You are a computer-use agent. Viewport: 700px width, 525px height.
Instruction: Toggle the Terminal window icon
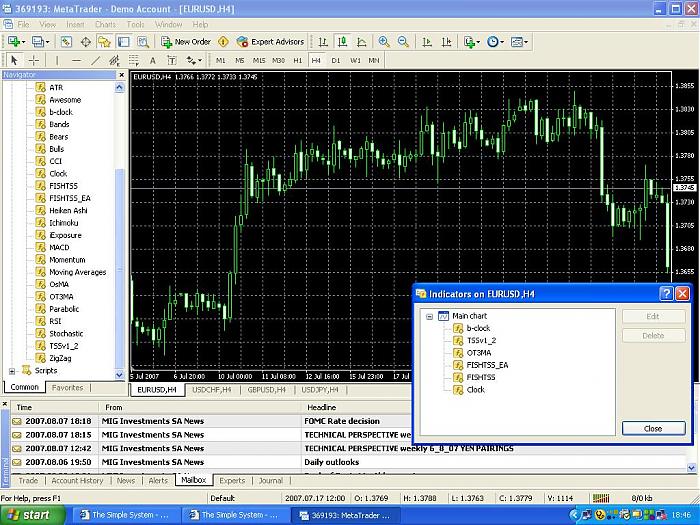pyautogui.click(x=124, y=42)
